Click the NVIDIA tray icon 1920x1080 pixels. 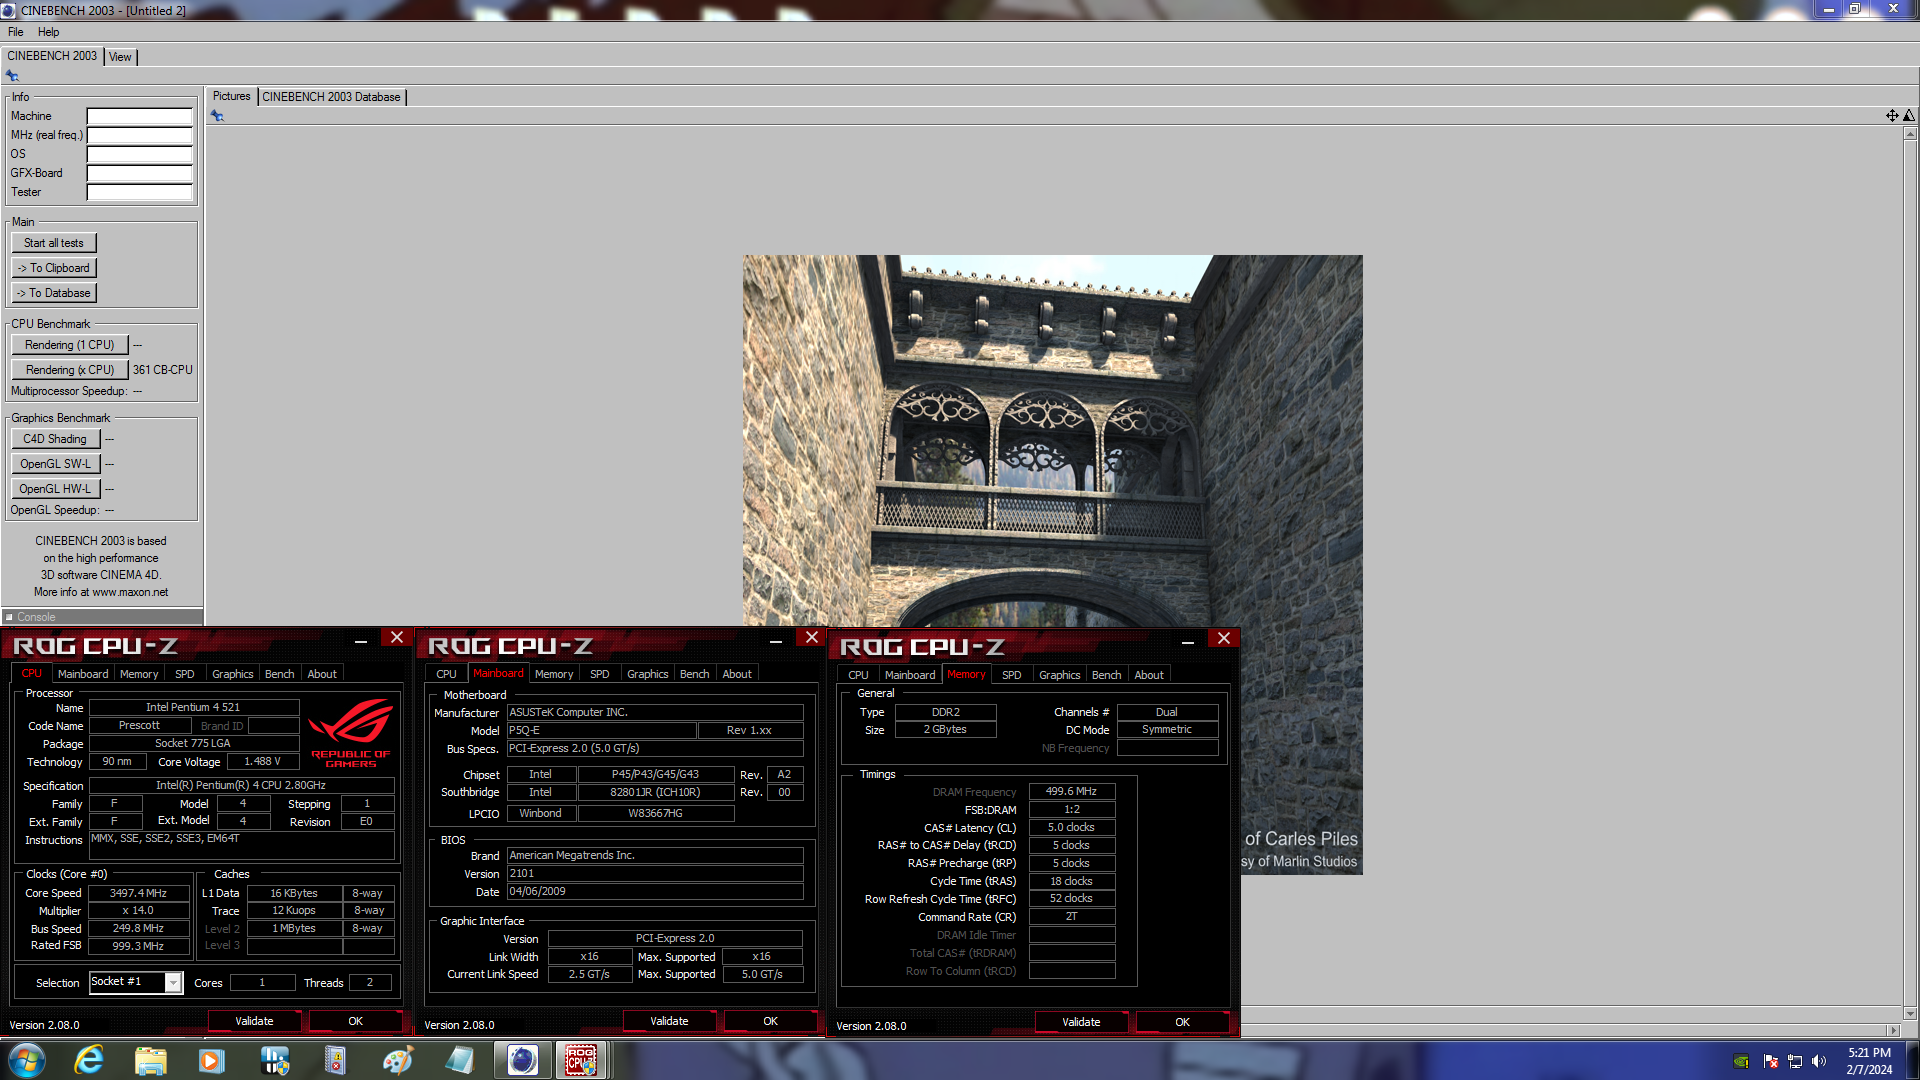point(1741,1061)
